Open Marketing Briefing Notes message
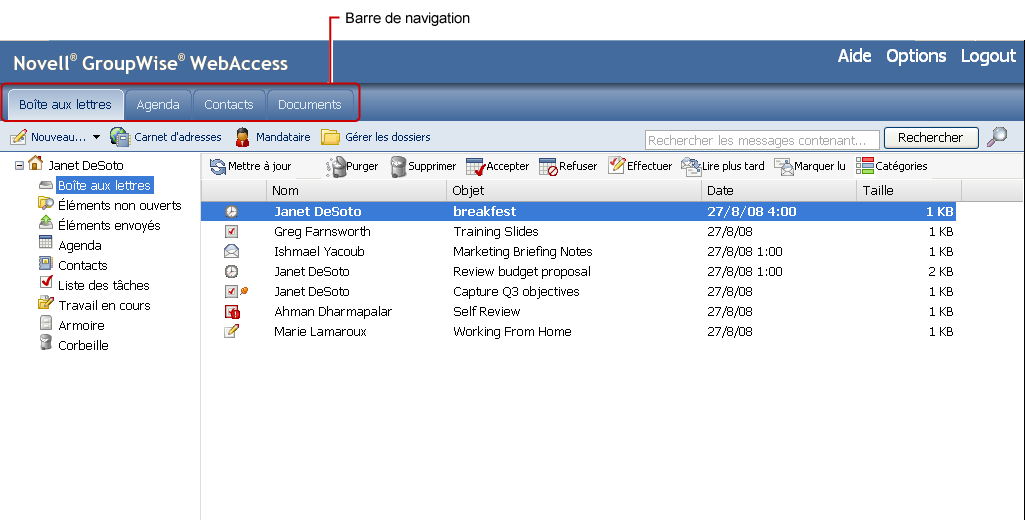Screen dimensions: 1025x520 click(x=522, y=252)
